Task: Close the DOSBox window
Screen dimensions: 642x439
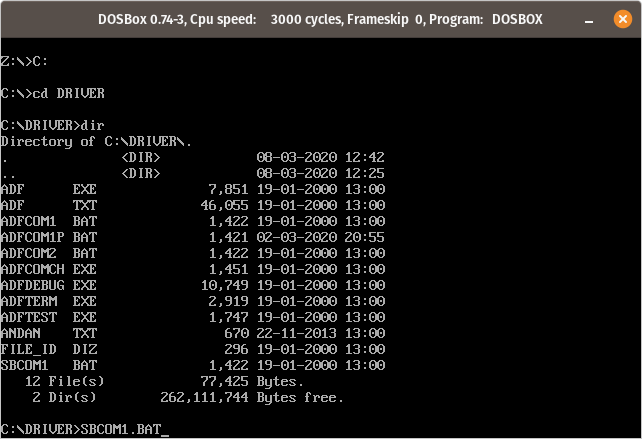Action: point(622,19)
